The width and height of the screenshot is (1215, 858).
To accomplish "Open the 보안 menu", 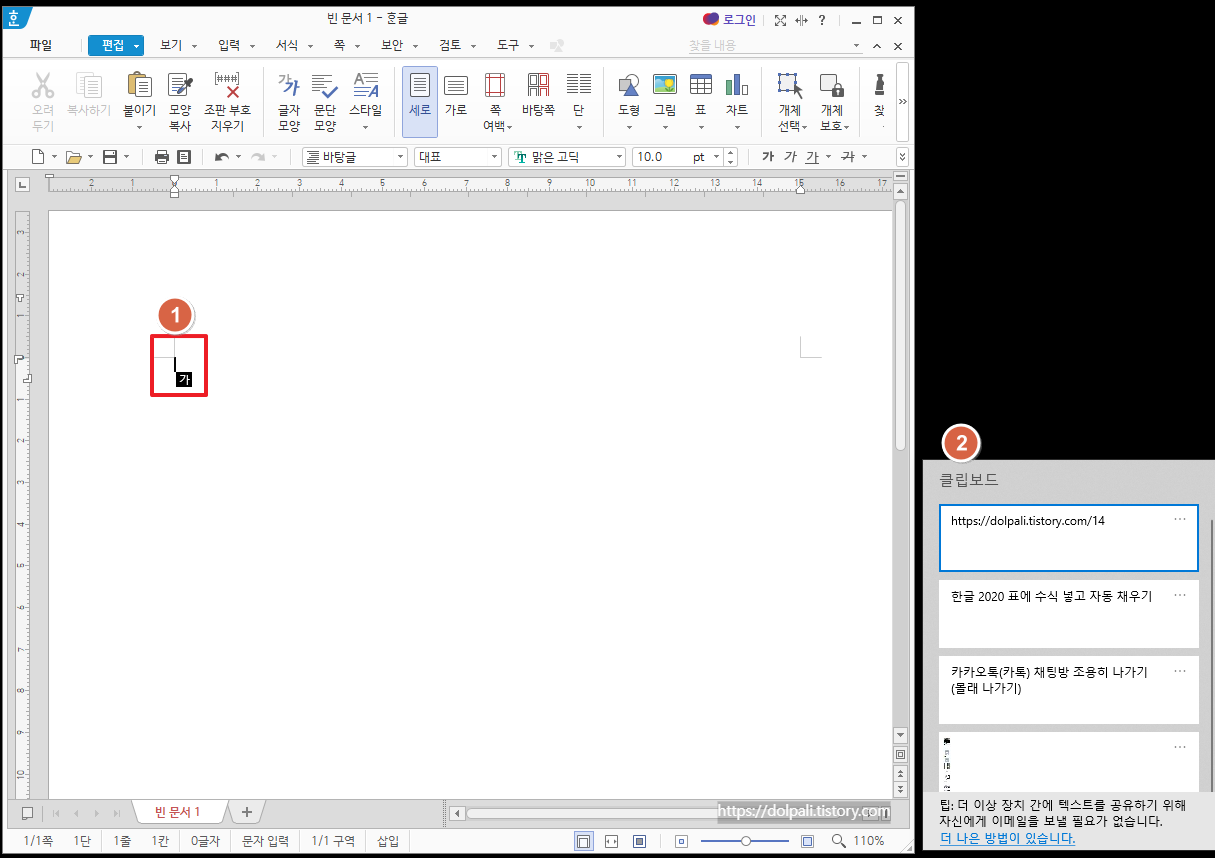I will (392, 45).
